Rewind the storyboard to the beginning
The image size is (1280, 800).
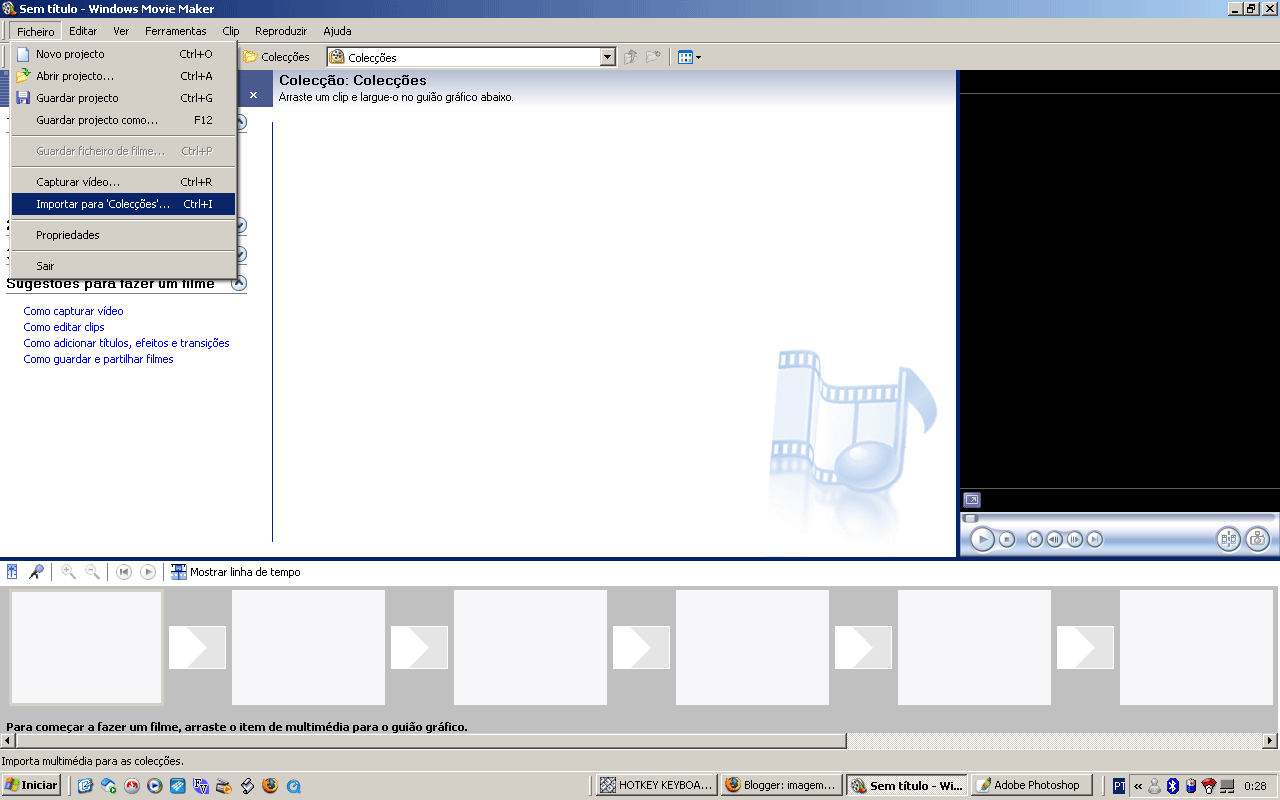pyautogui.click(x=124, y=572)
